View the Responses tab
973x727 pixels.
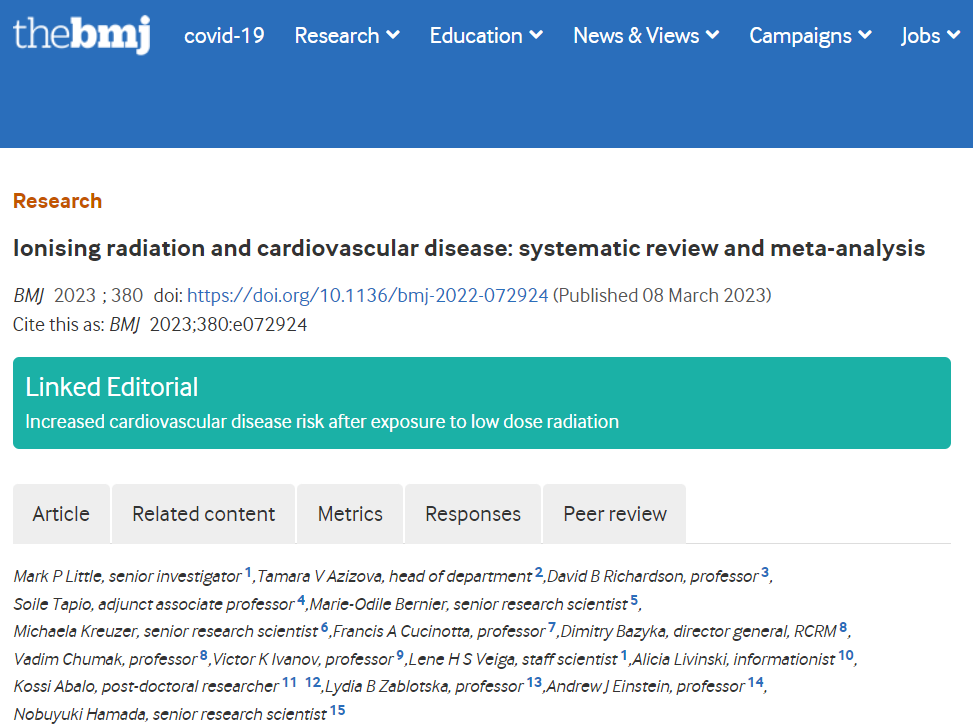tap(473, 514)
